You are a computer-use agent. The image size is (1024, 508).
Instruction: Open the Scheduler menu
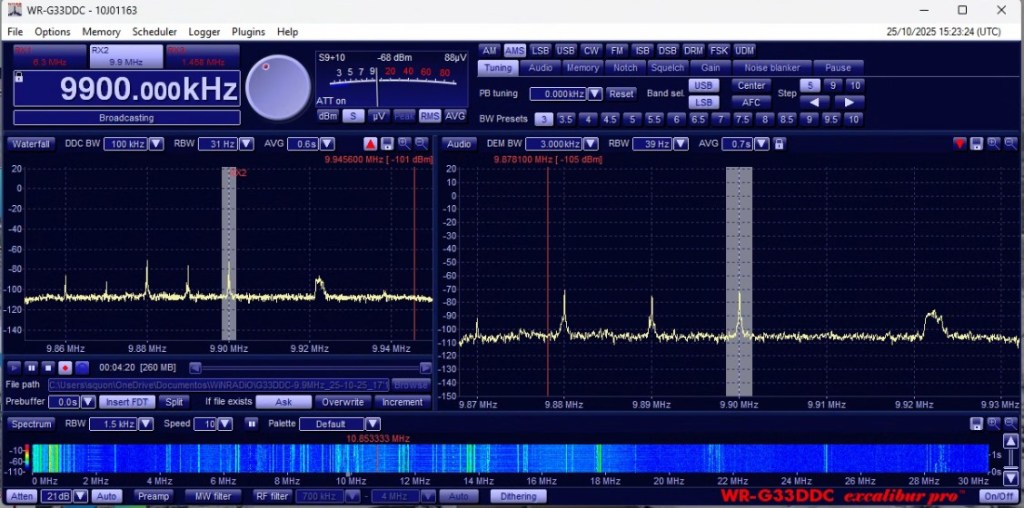coord(154,32)
